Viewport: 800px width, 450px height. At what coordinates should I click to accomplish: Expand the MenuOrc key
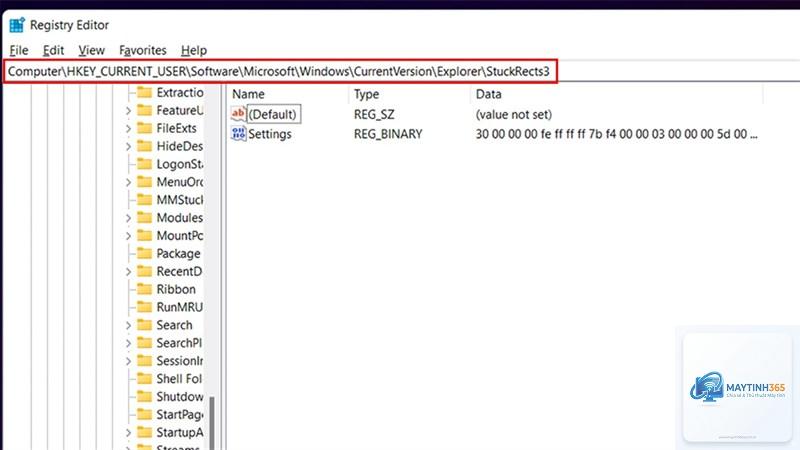(128, 182)
